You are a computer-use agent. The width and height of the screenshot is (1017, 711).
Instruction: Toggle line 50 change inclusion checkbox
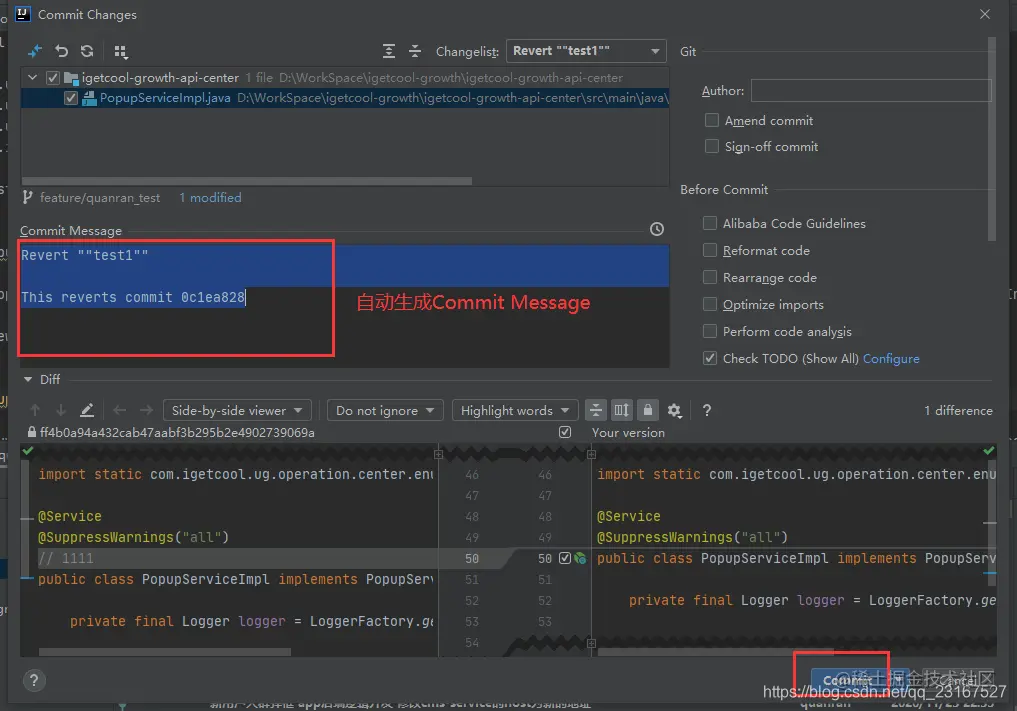564,558
